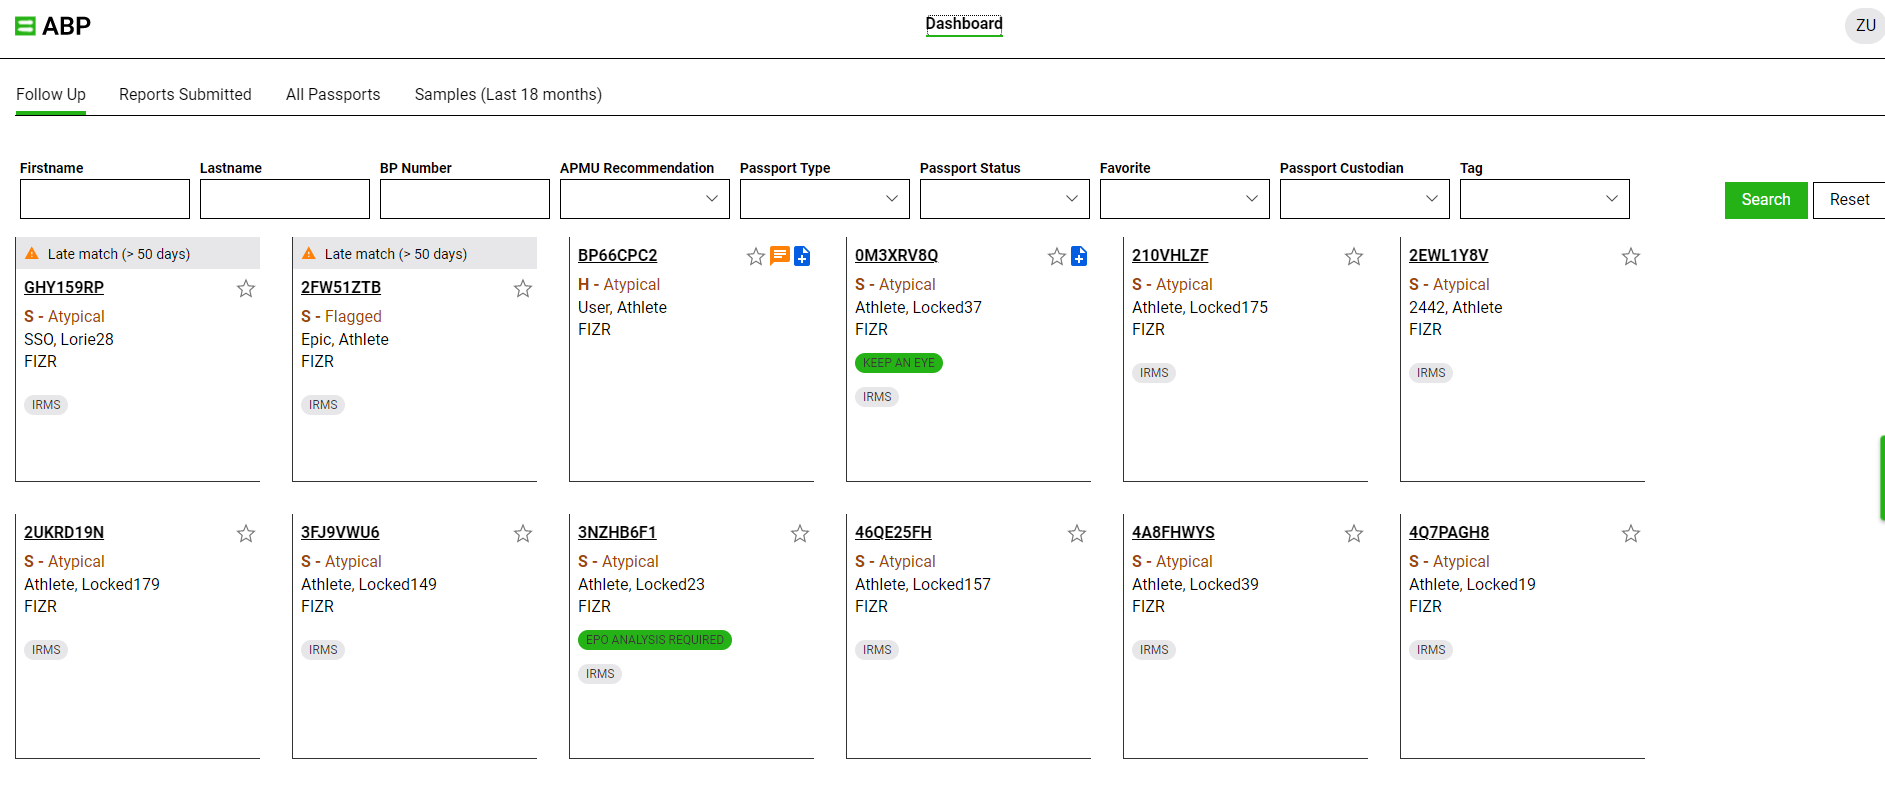Open passport link 4Q7PAGH8
Screen dimensions: 1885x789
(x=1449, y=533)
